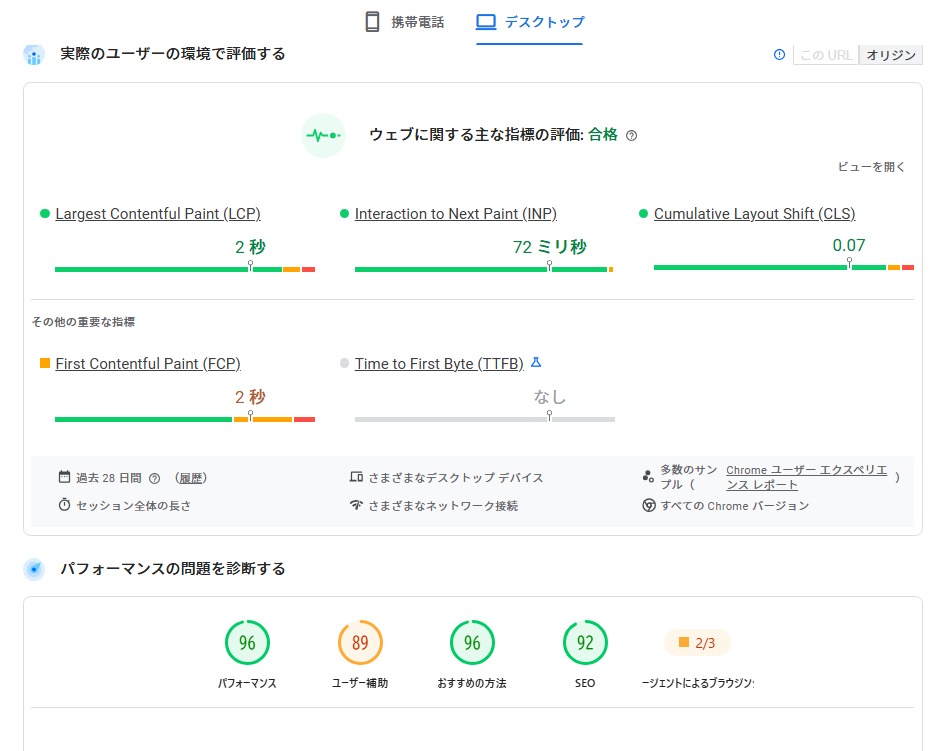The width and height of the screenshot is (942, 751).
Task: Click the LCP distribution bar
Action: coord(185,269)
